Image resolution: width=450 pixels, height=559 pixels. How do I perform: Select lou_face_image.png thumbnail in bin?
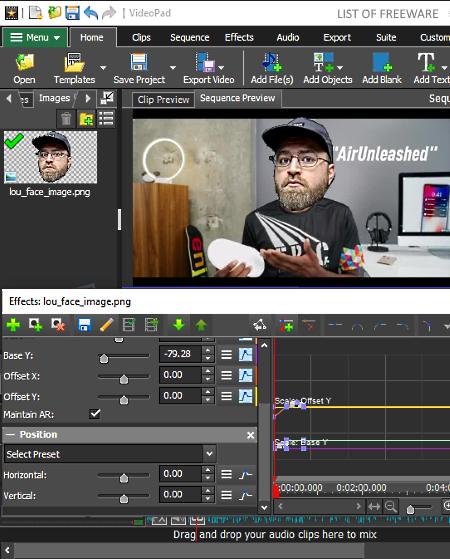(50, 157)
